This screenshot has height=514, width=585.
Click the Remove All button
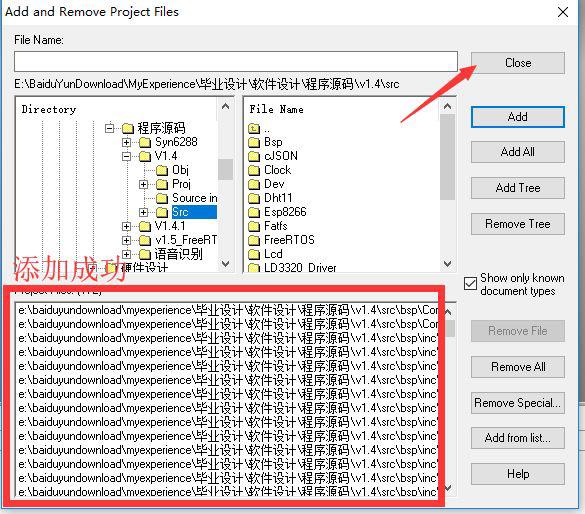point(518,367)
